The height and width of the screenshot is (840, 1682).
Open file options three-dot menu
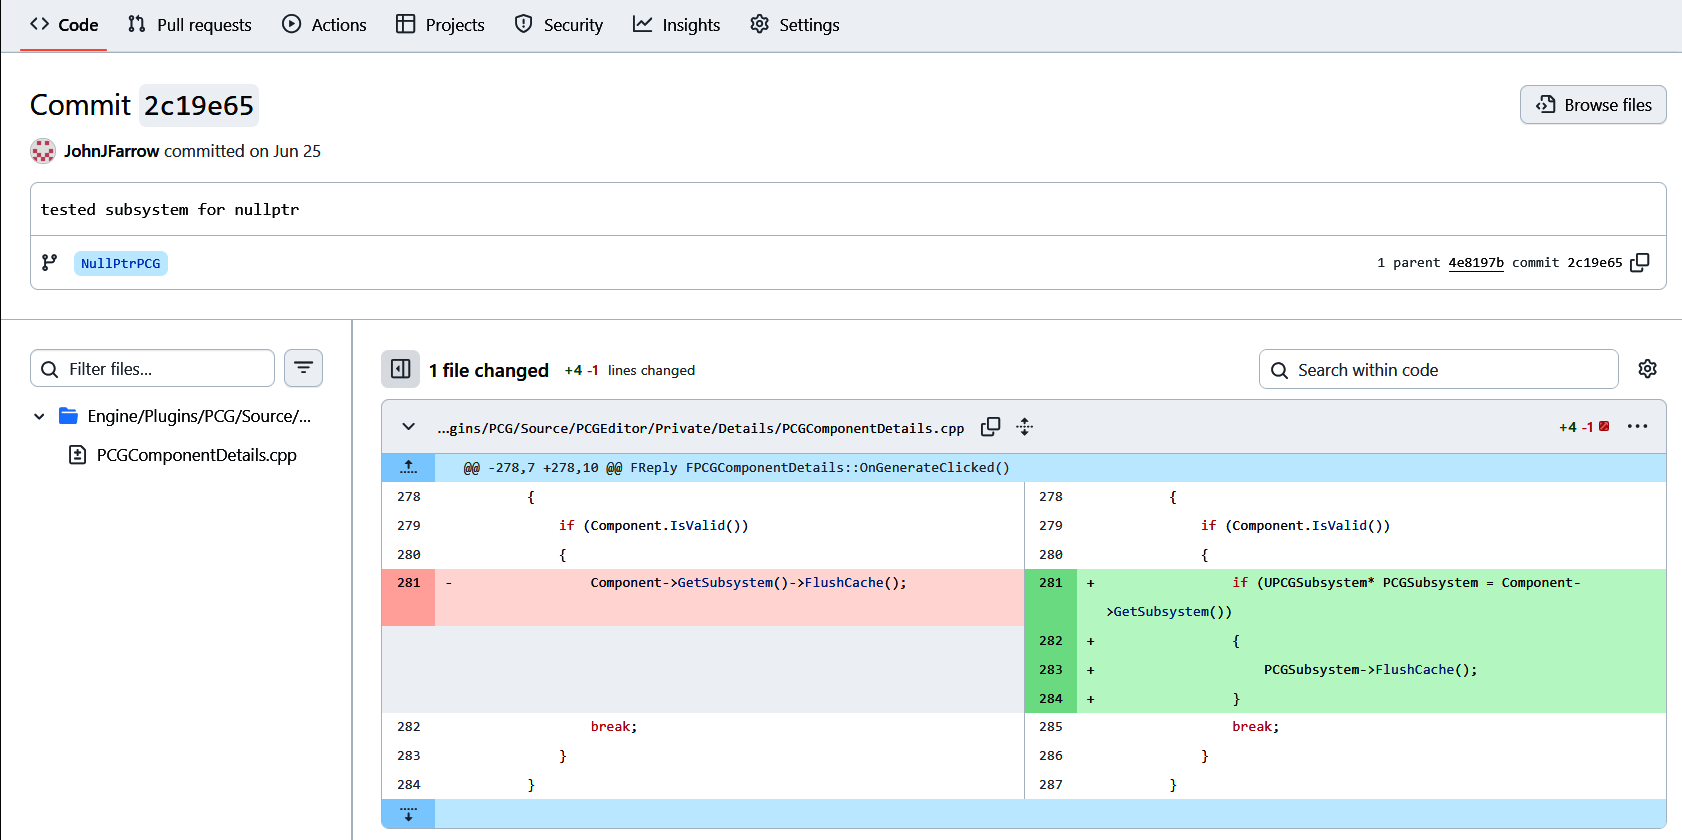pos(1637,427)
